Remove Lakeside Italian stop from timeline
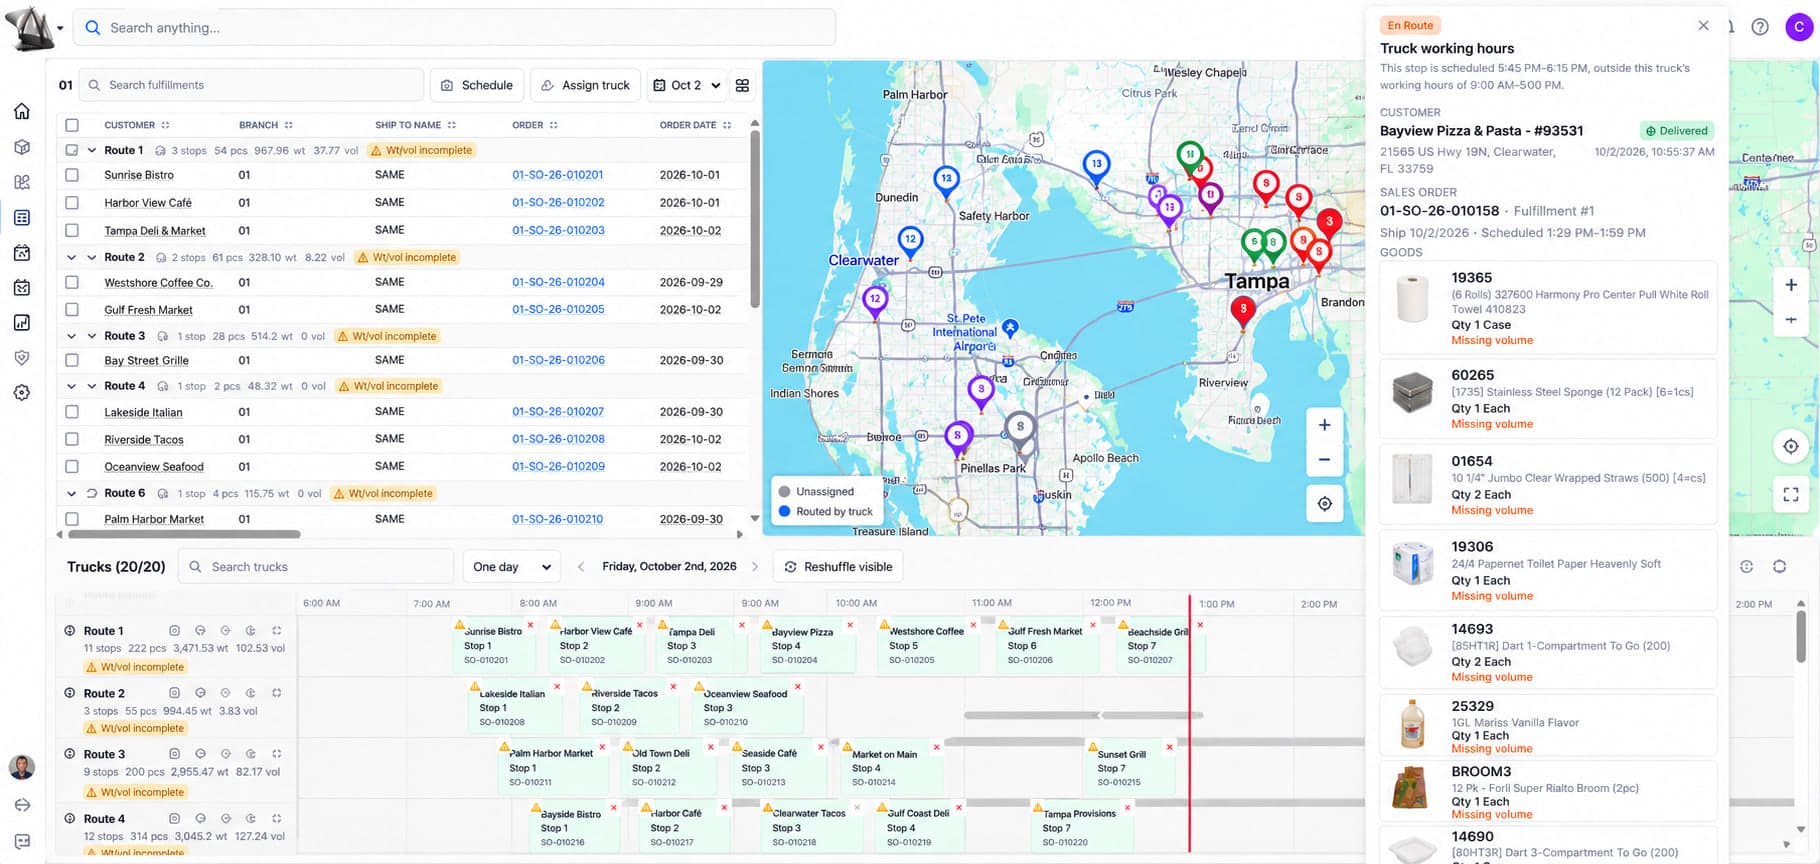Image resolution: width=1820 pixels, height=864 pixels. (x=557, y=686)
